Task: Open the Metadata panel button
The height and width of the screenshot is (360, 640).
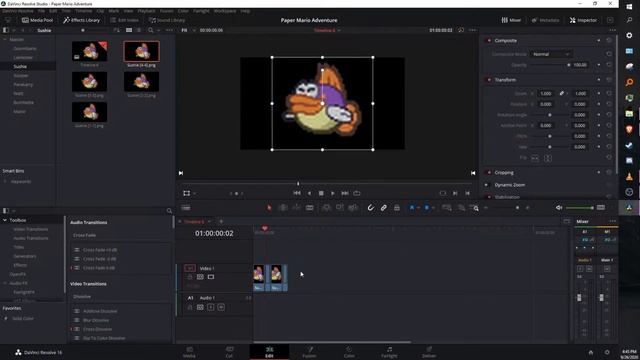Action: click(545, 20)
